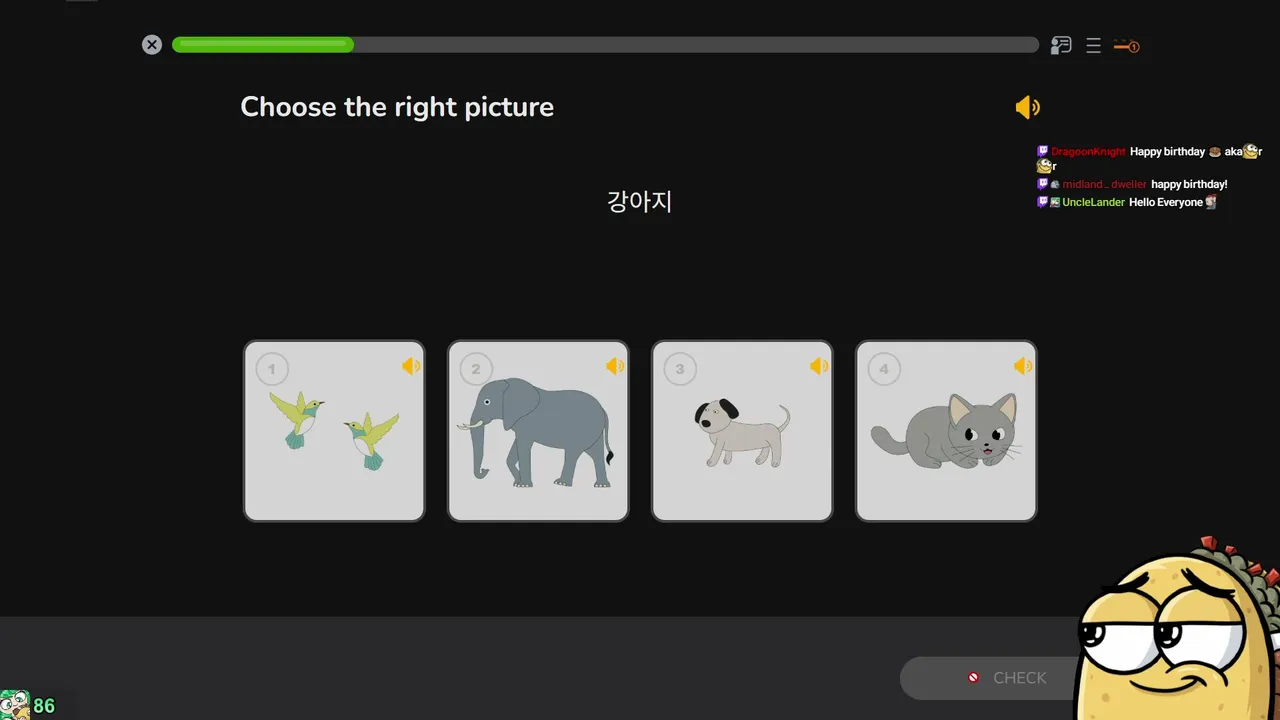The height and width of the screenshot is (720, 1280).
Task: Play audio on the elephant card
Action: 615,366
